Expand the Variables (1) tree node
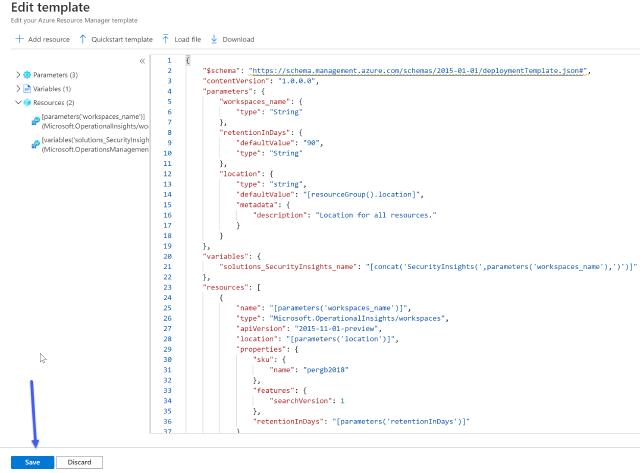This screenshot has height=473, width=640. 18,89
